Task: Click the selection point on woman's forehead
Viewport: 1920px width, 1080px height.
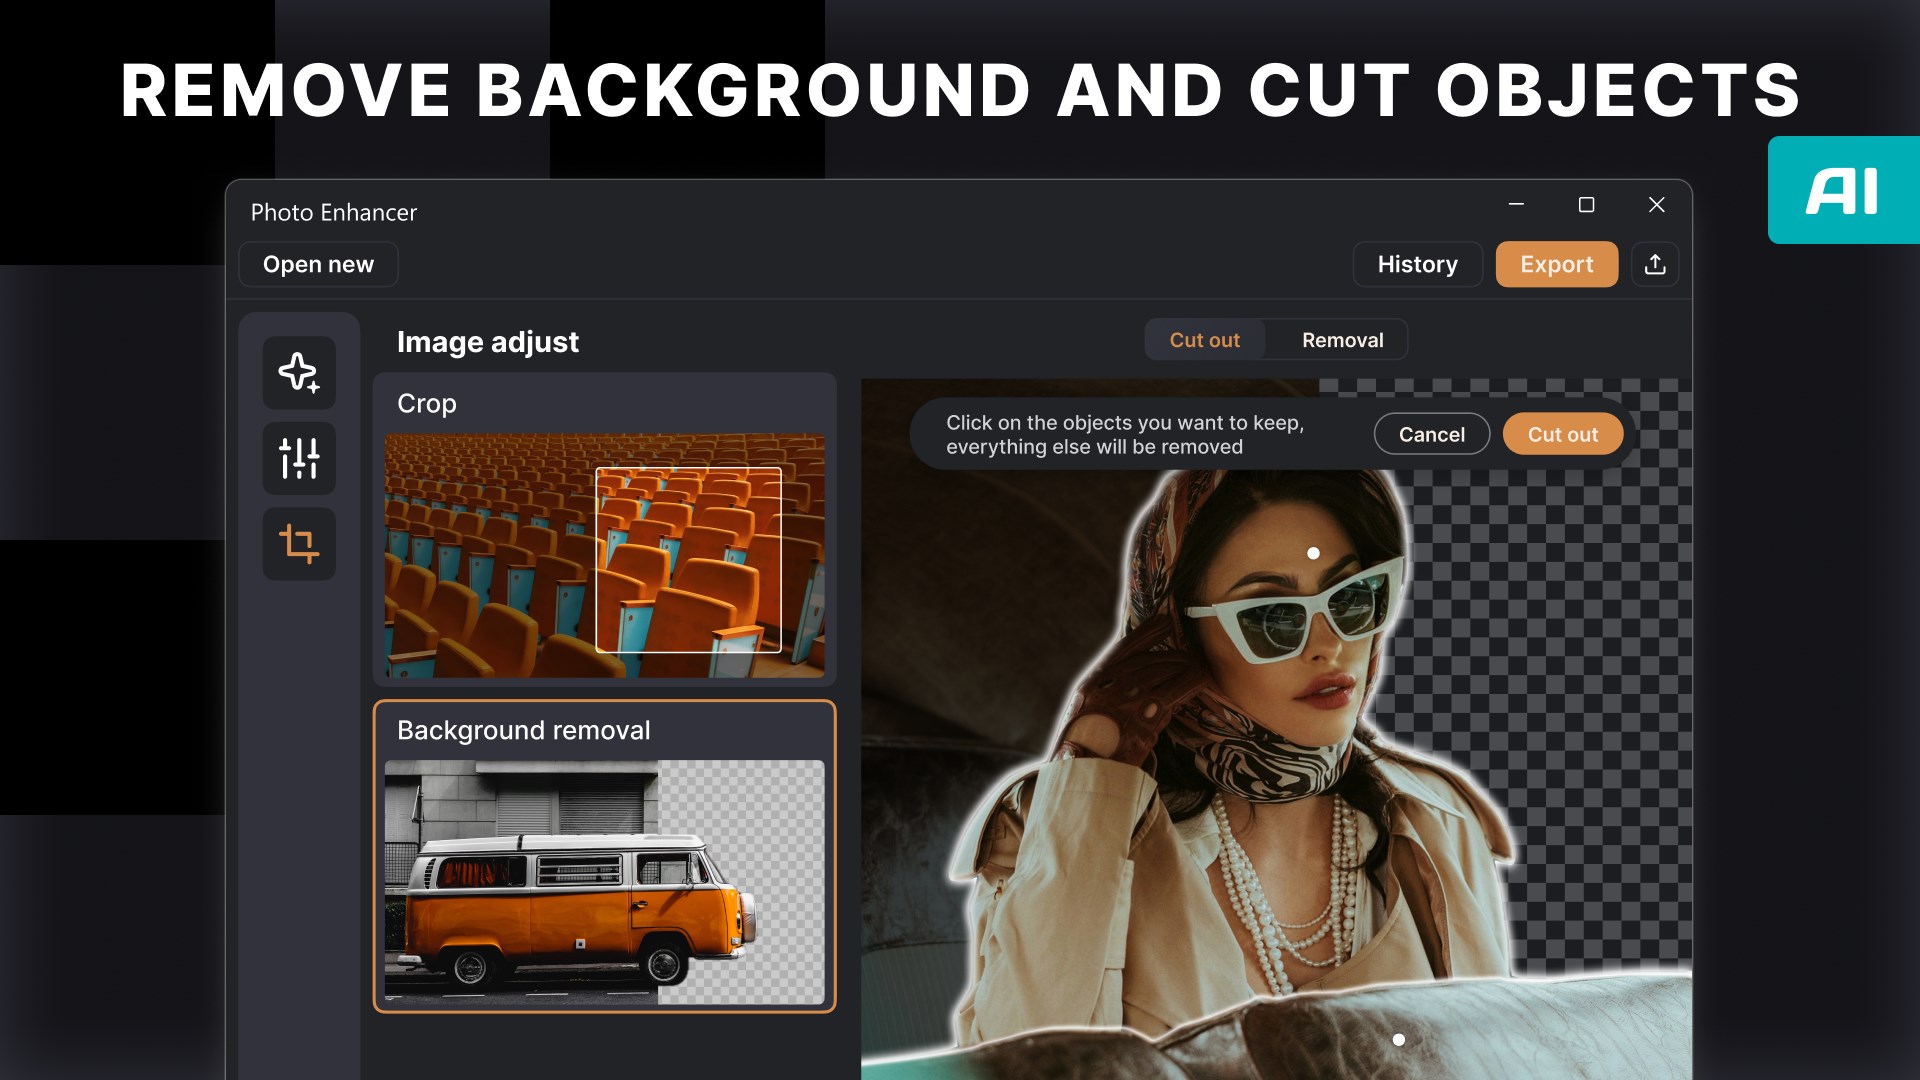Action: point(1313,553)
